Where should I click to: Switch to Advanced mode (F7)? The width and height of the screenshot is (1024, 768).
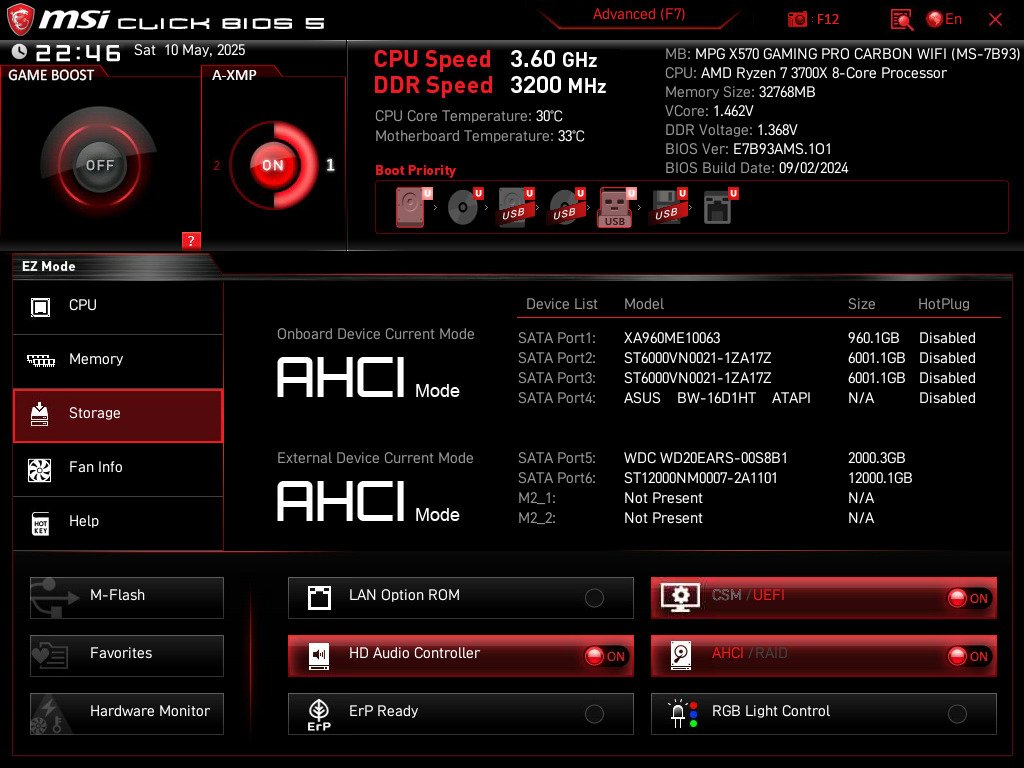pyautogui.click(x=638, y=14)
